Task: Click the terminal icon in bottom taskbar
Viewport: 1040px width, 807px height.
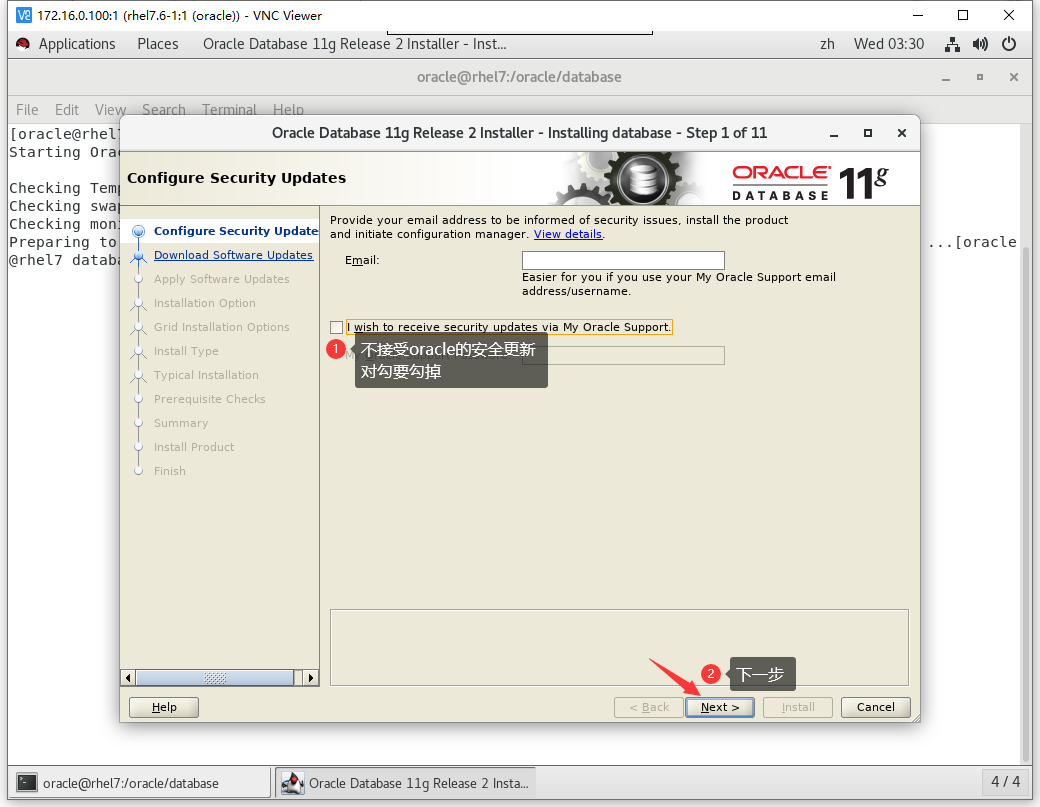Action: pos(27,782)
